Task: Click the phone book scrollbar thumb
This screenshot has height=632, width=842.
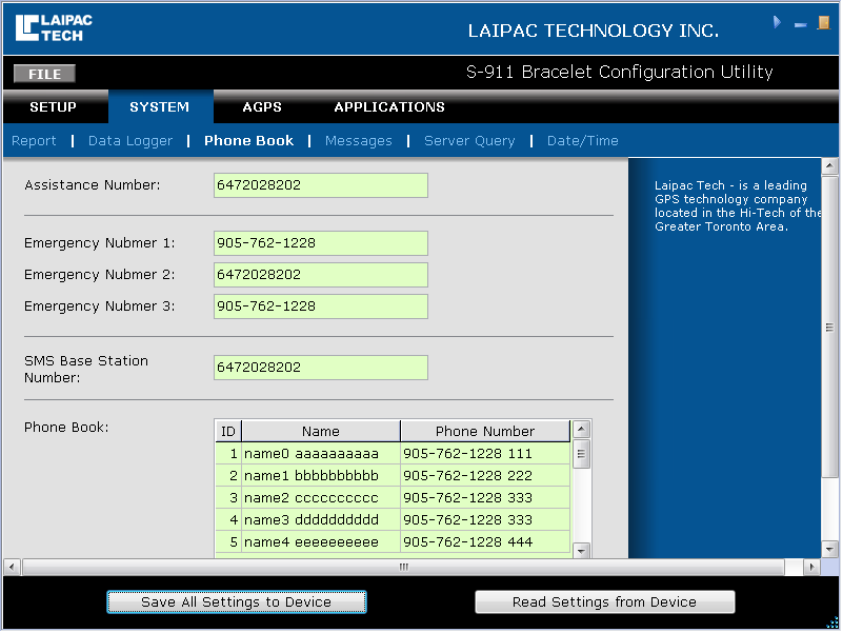Action: [x=581, y=454]
